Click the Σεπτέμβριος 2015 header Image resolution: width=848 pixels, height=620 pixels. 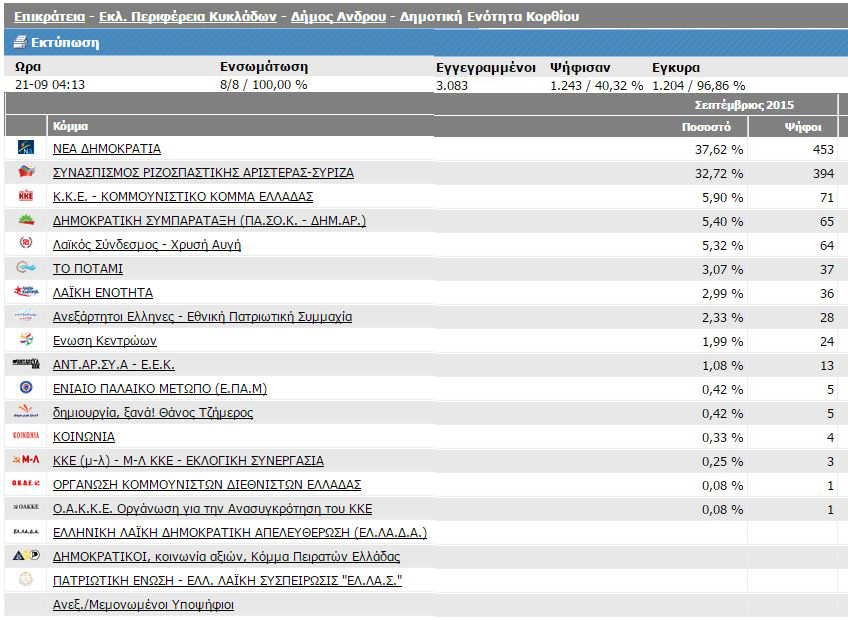click(744, 104)
